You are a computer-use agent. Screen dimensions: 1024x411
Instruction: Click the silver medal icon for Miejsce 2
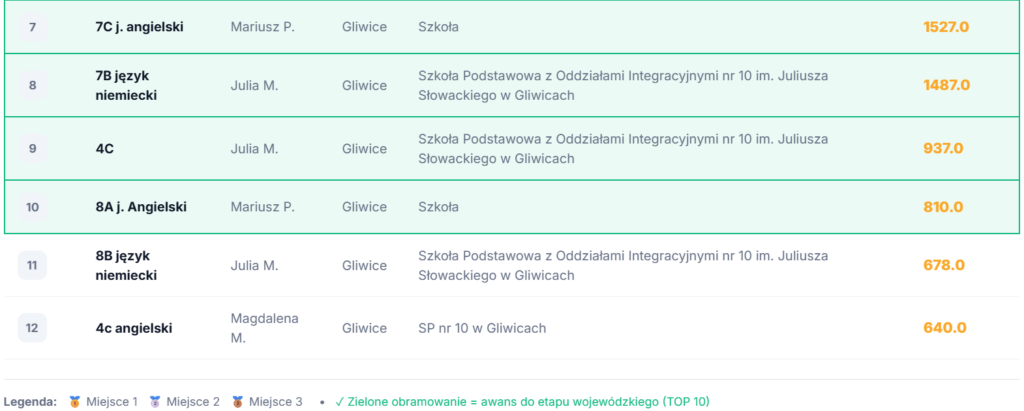157,402
